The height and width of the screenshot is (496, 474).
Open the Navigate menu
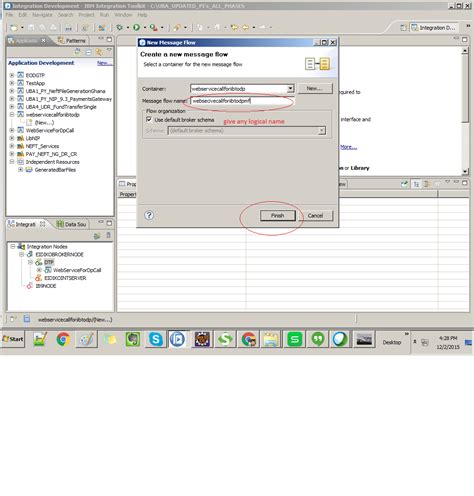point(42,15)
